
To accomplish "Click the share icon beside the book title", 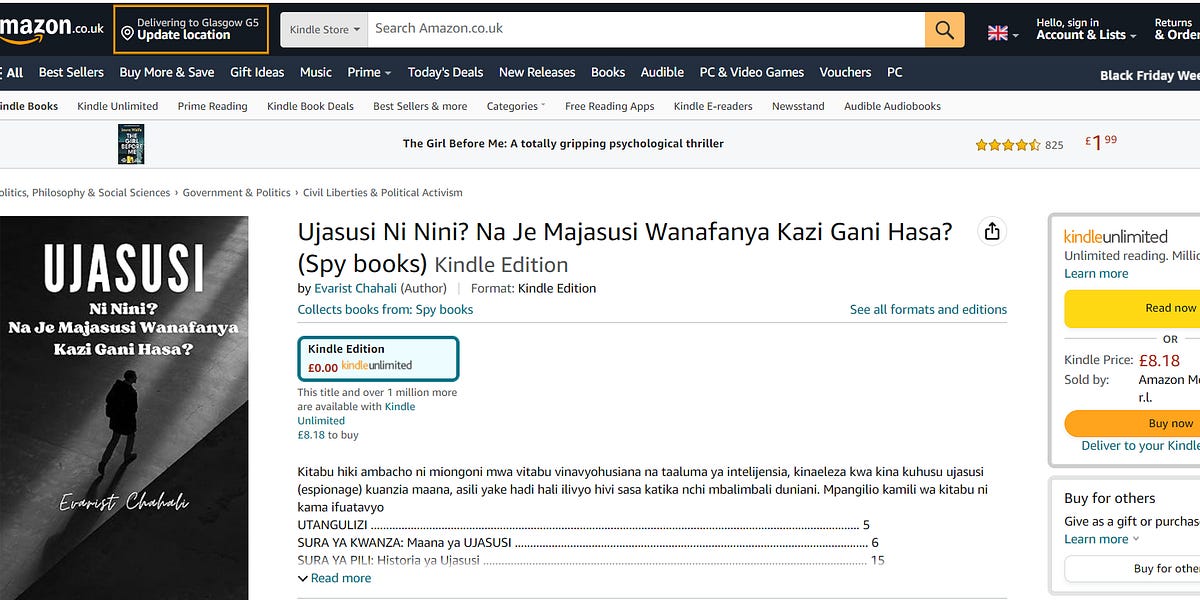I will click(991, 230).
